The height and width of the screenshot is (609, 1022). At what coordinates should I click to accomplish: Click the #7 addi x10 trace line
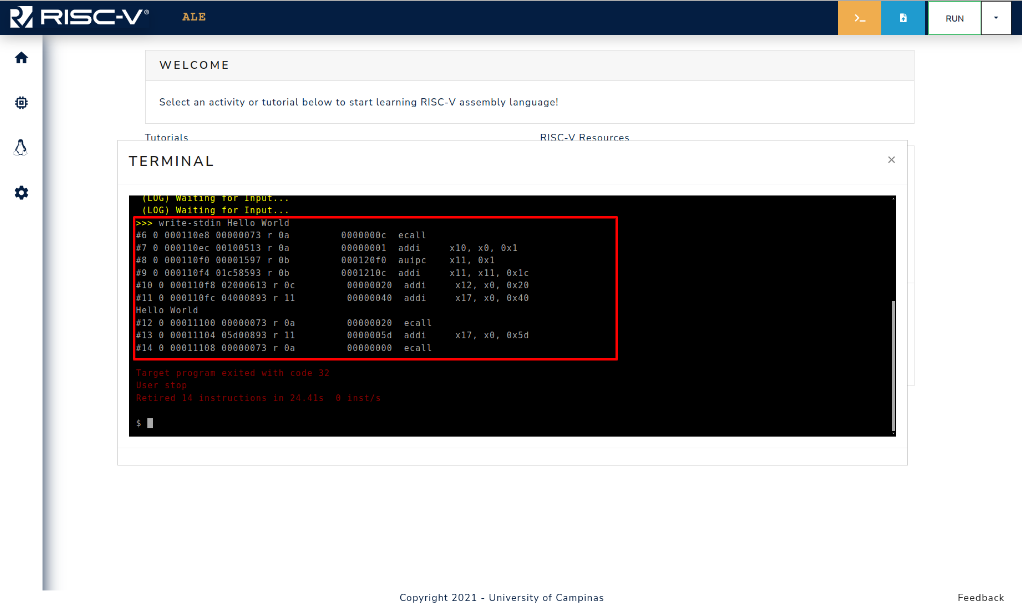[327, 248]
